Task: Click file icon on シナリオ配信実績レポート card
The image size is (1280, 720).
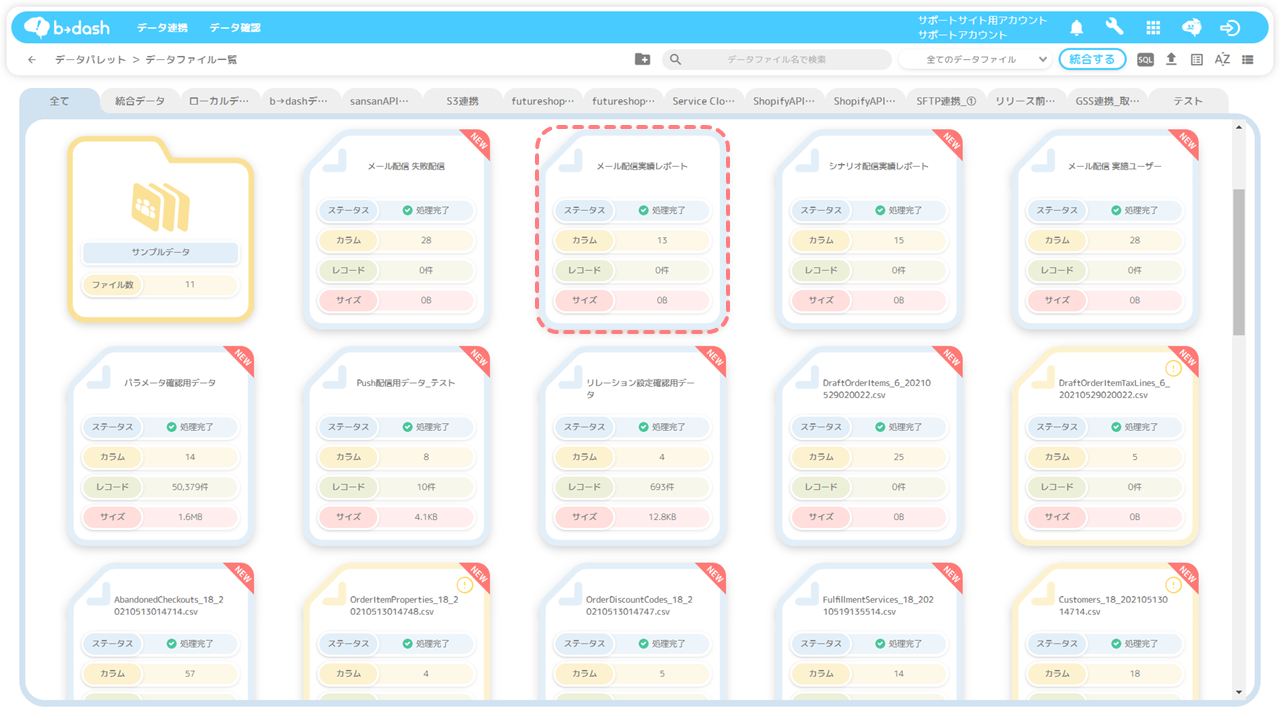Action: [807, 160]
